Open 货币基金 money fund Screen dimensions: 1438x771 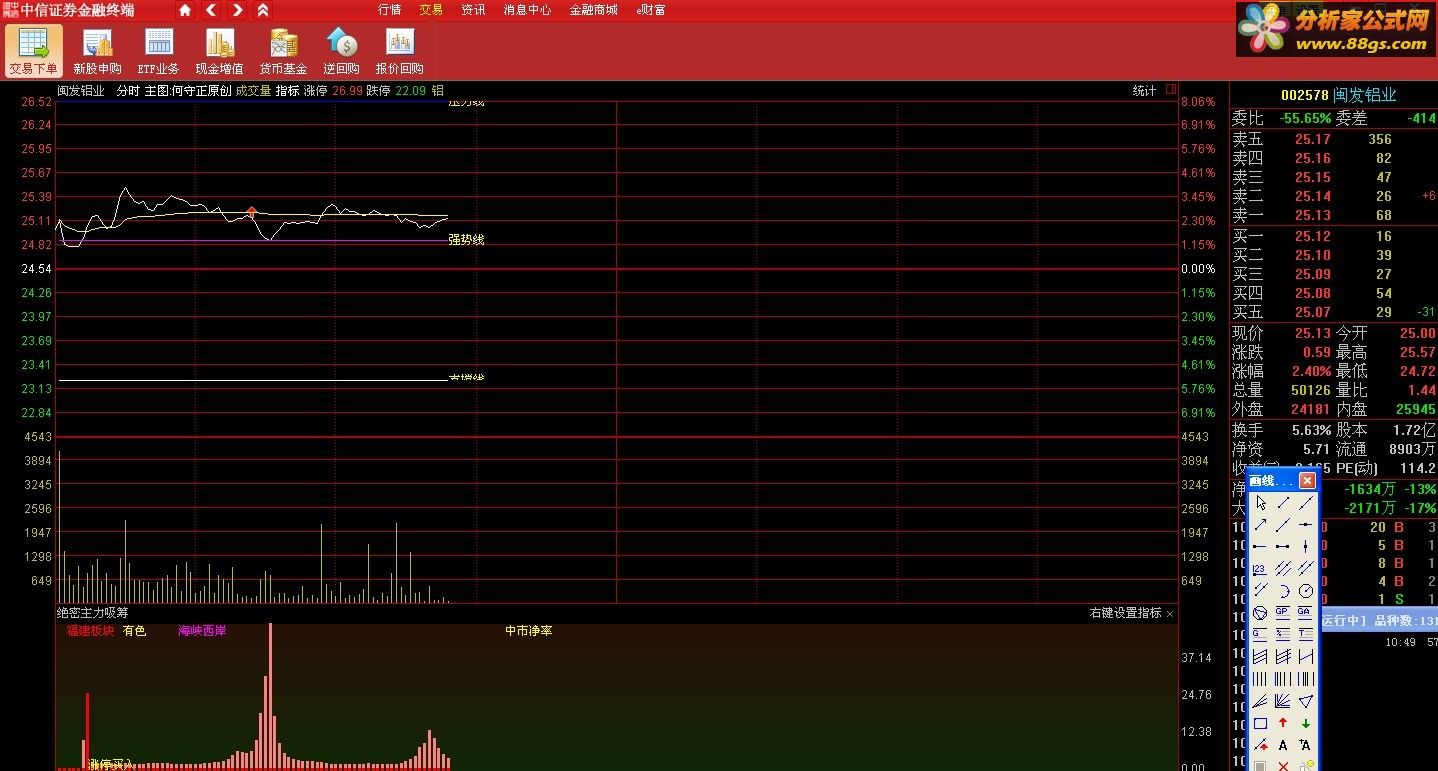[x=283, y=50]
